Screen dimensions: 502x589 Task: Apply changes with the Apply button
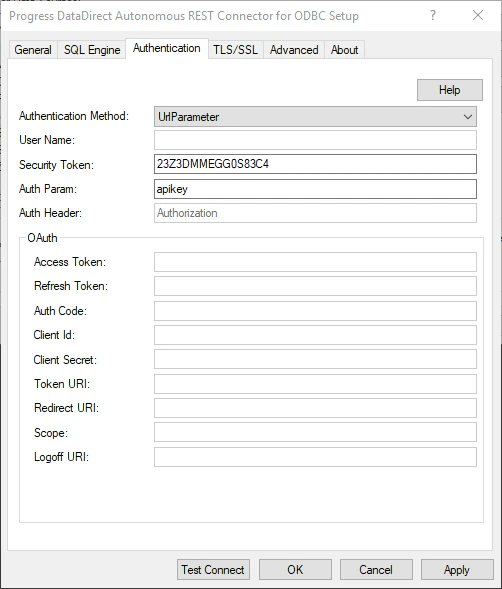[x=457, y=569]
